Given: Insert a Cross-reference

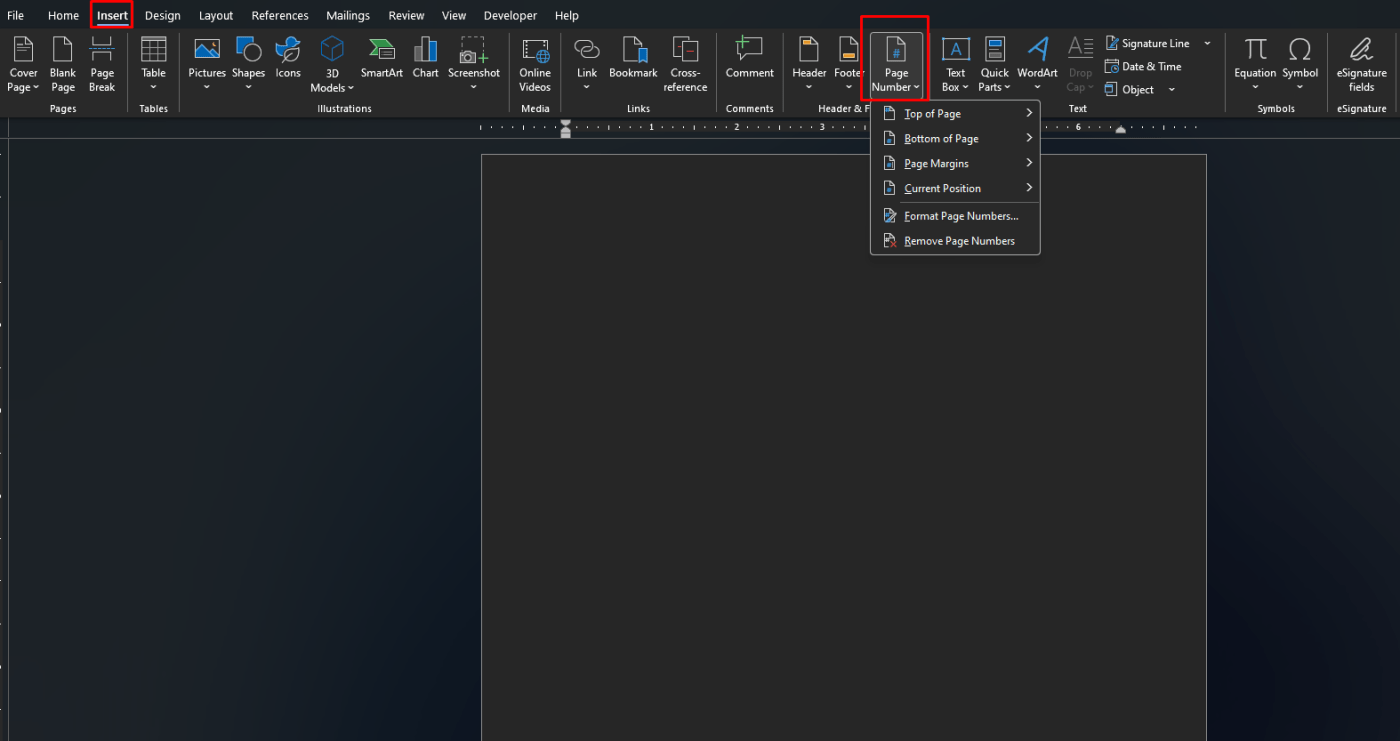Looking at the screenshot, I should (x=685, y=66).
